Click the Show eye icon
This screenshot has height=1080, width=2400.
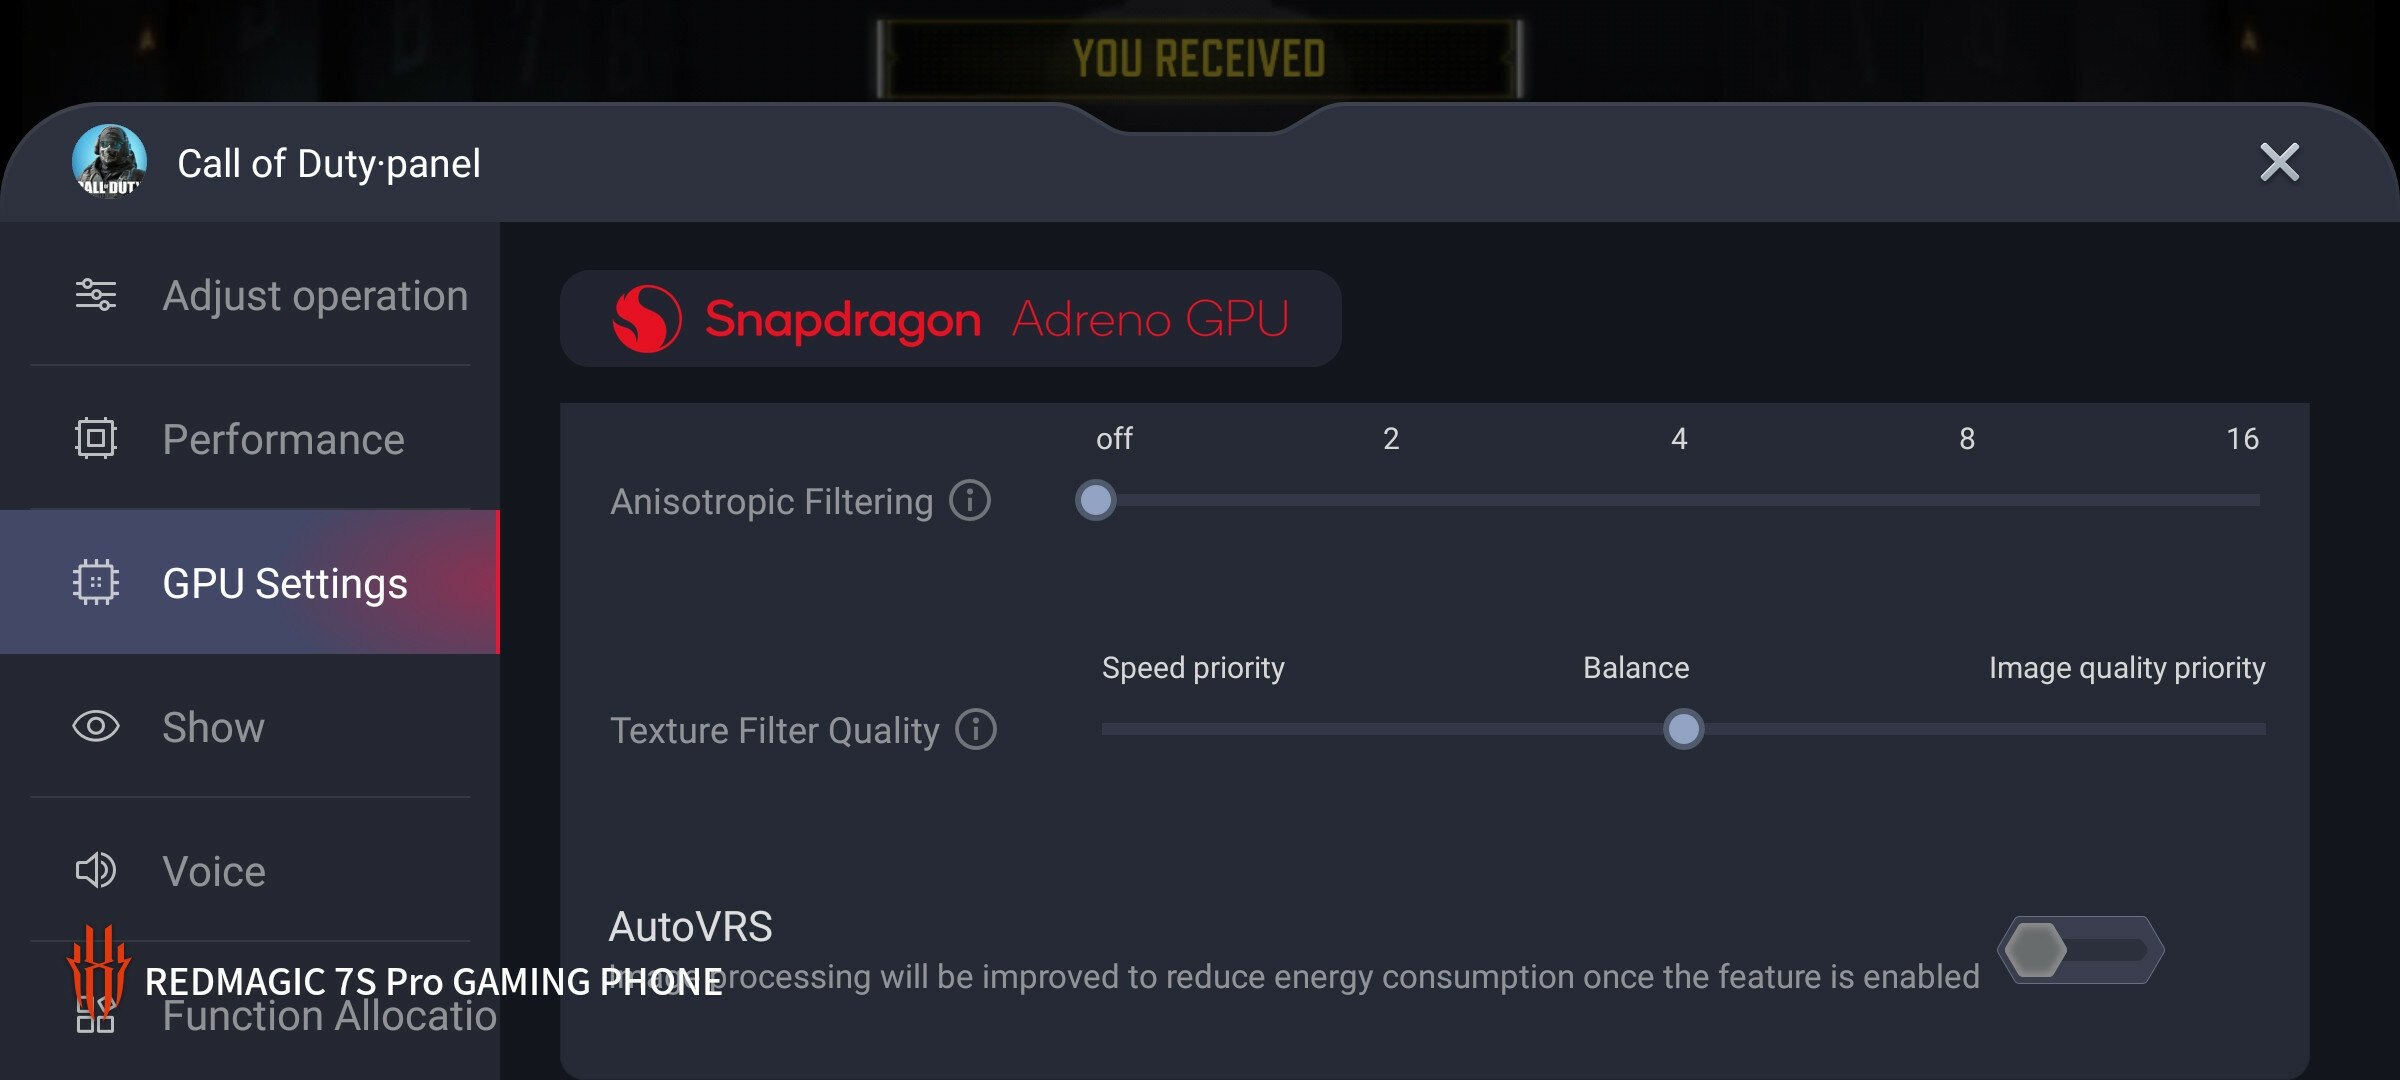pos(96,726)
